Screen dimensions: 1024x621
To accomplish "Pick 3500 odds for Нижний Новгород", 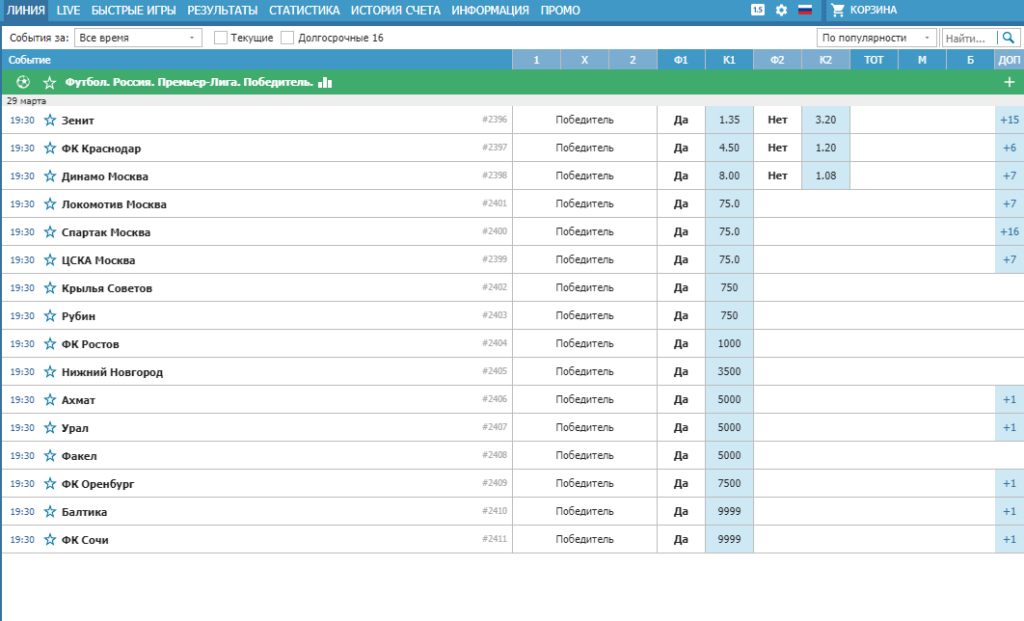I will click(x=729, y=372).
